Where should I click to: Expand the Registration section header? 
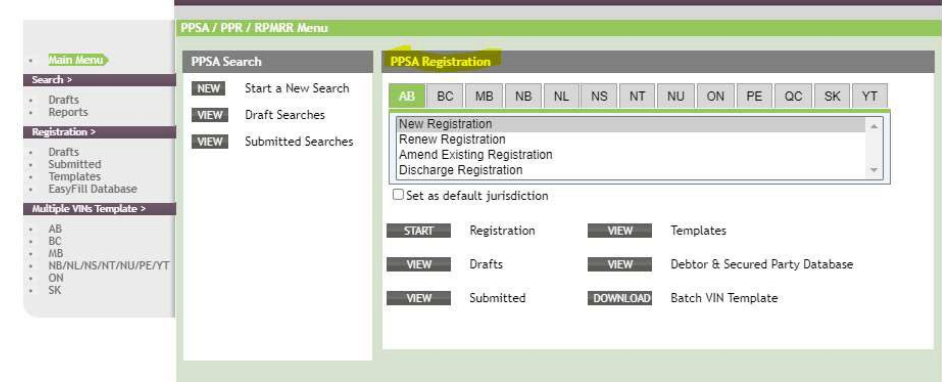tap(99, 132)
